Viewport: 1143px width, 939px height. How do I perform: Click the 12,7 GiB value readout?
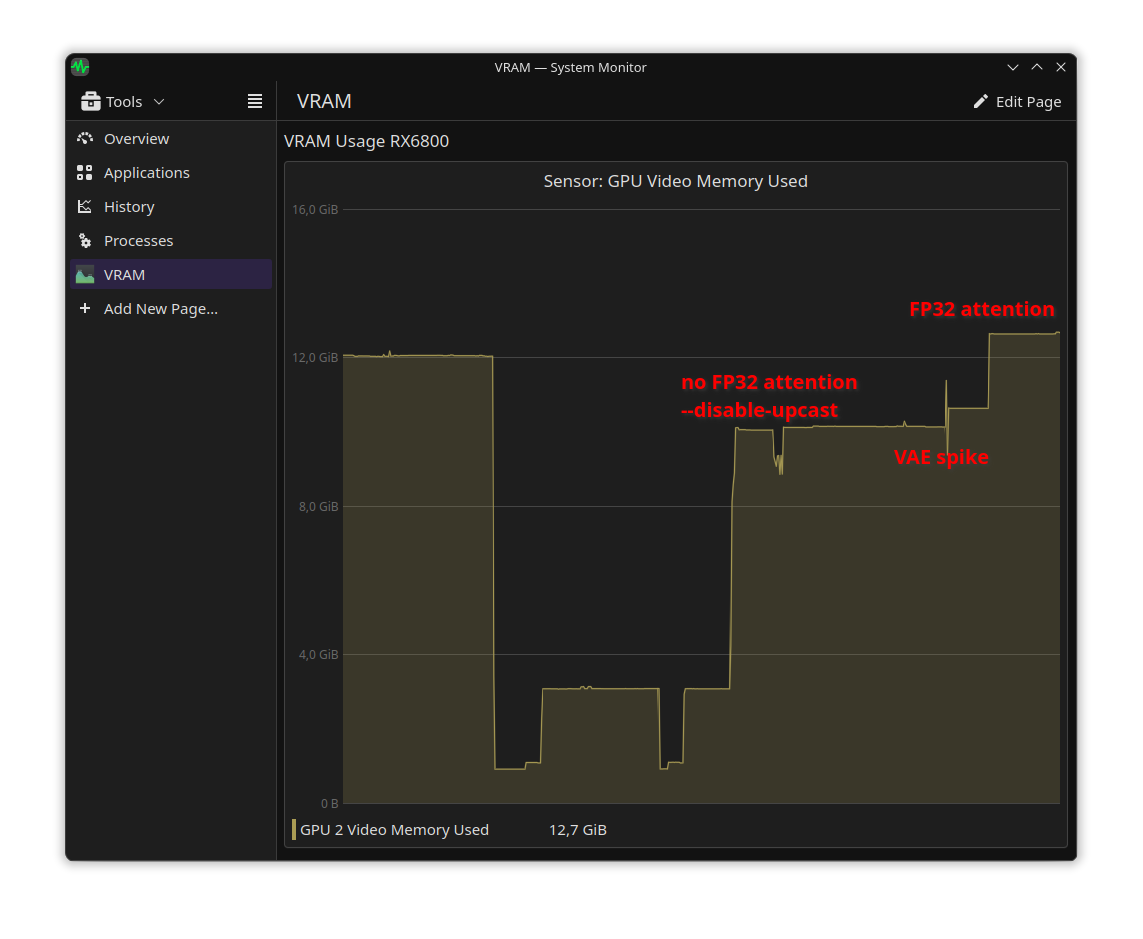pyautogui.click(x=577, y=829)
